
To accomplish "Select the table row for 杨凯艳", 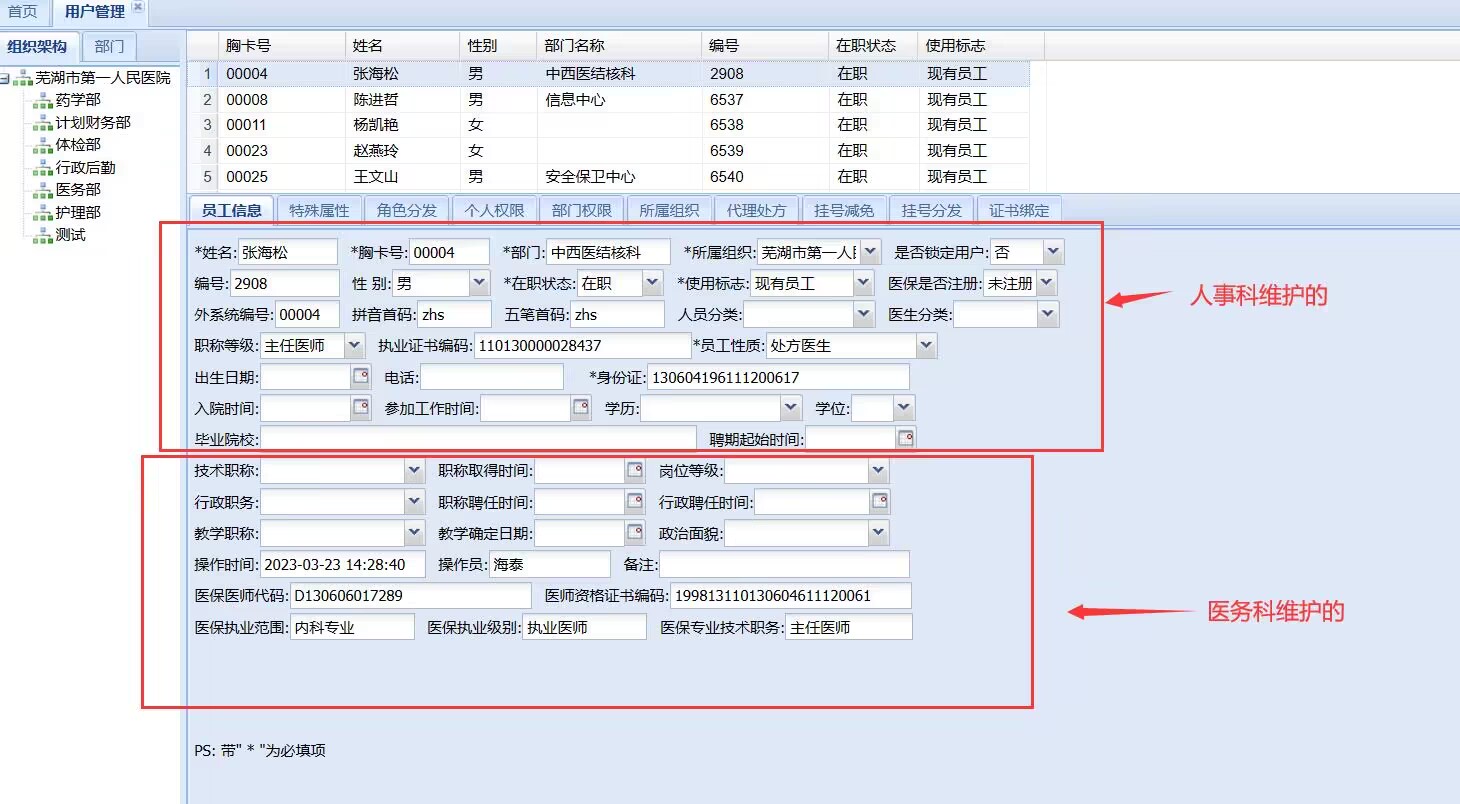I will click(608, 125).
